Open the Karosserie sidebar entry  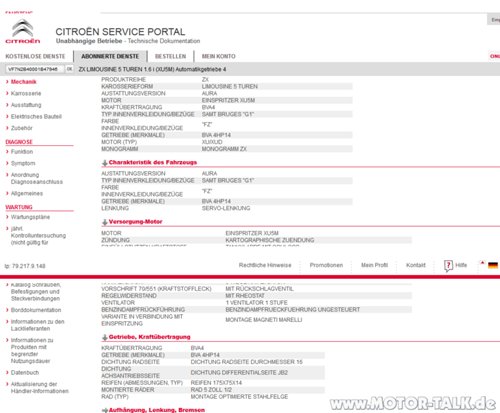click(26, 93)
